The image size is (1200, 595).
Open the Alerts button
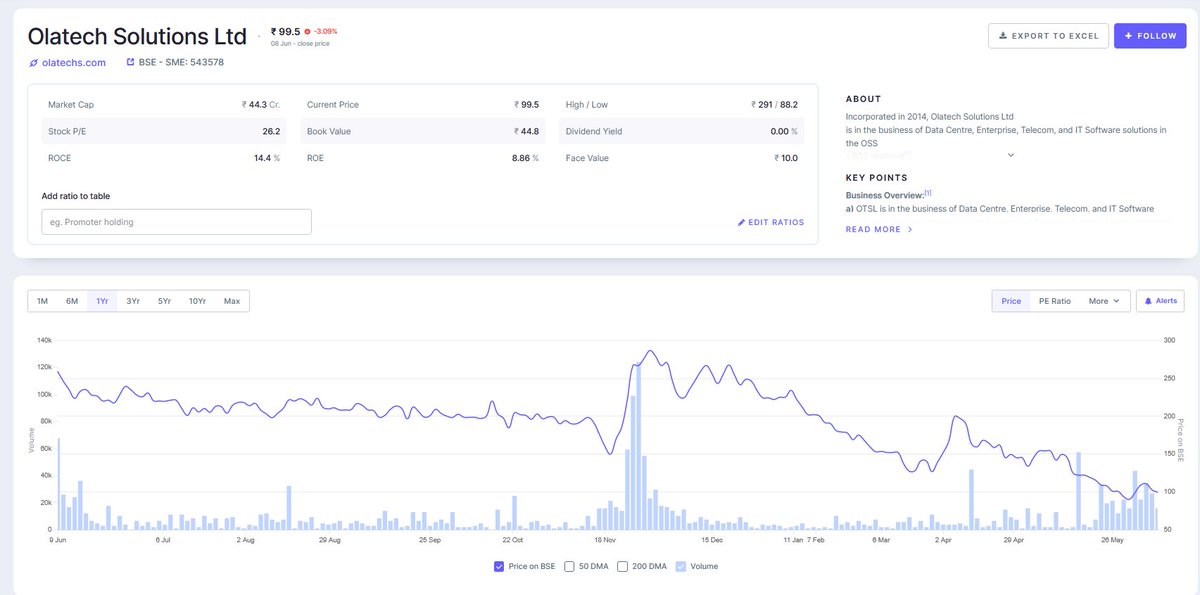[x=1160, y=301]
